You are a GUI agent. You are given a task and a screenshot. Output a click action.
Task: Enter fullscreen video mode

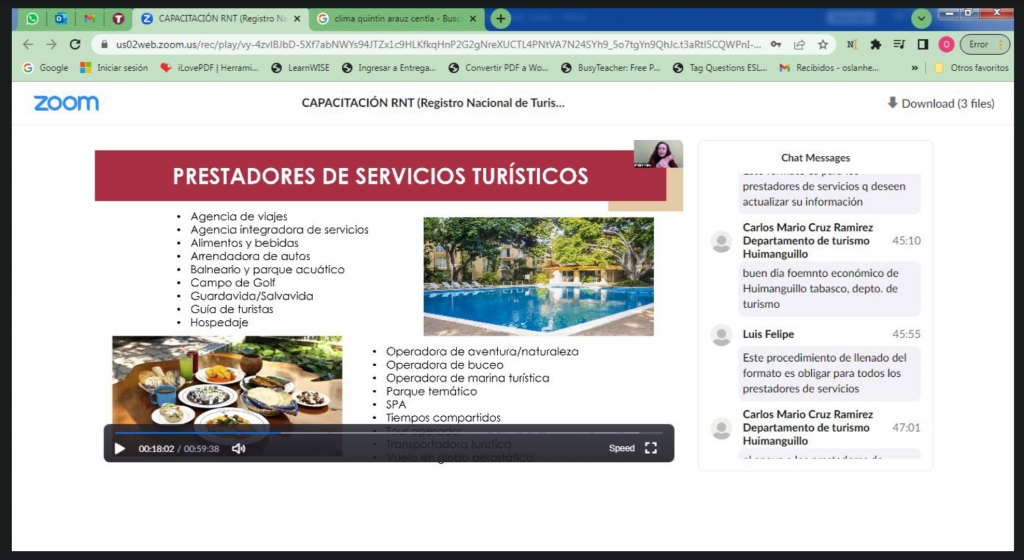point(650,448)
